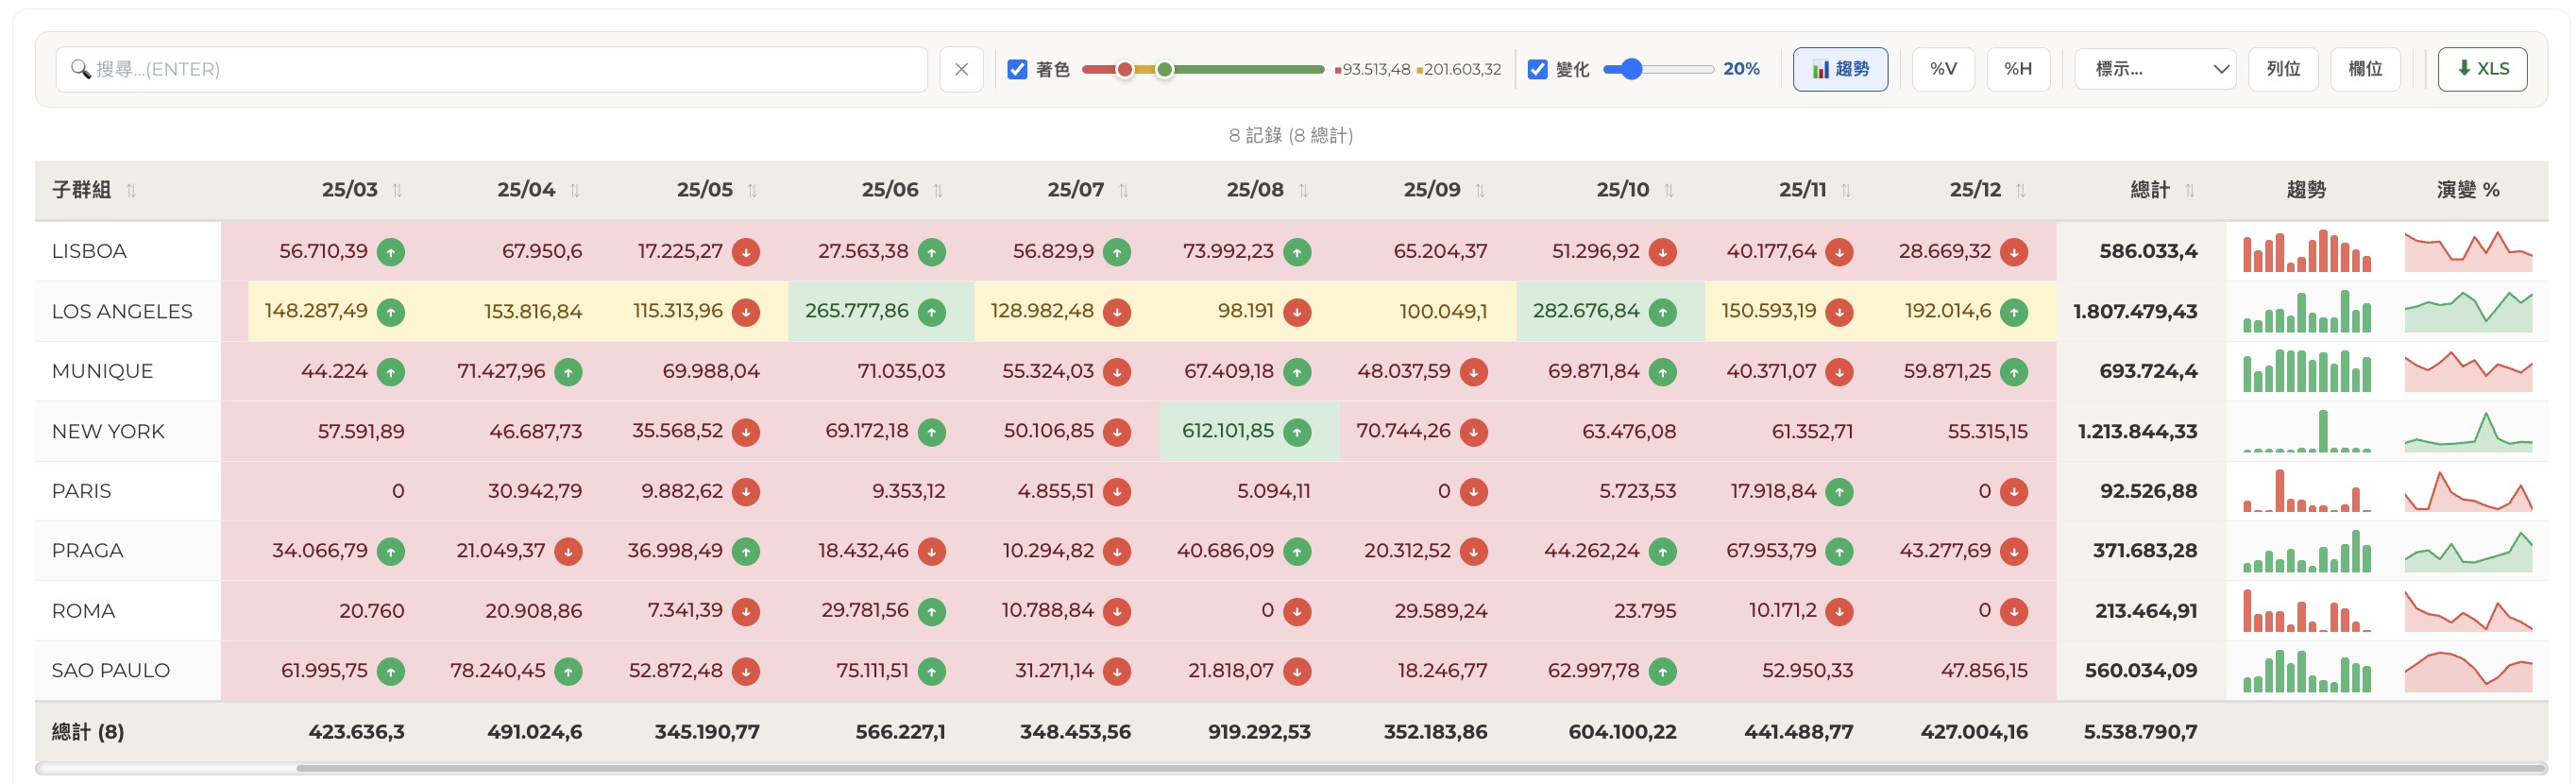Image resolution: width=2576 pixels, height=784 pixels.
Task: Click the 演變 % column header
Action: (x=2468, y=190)
